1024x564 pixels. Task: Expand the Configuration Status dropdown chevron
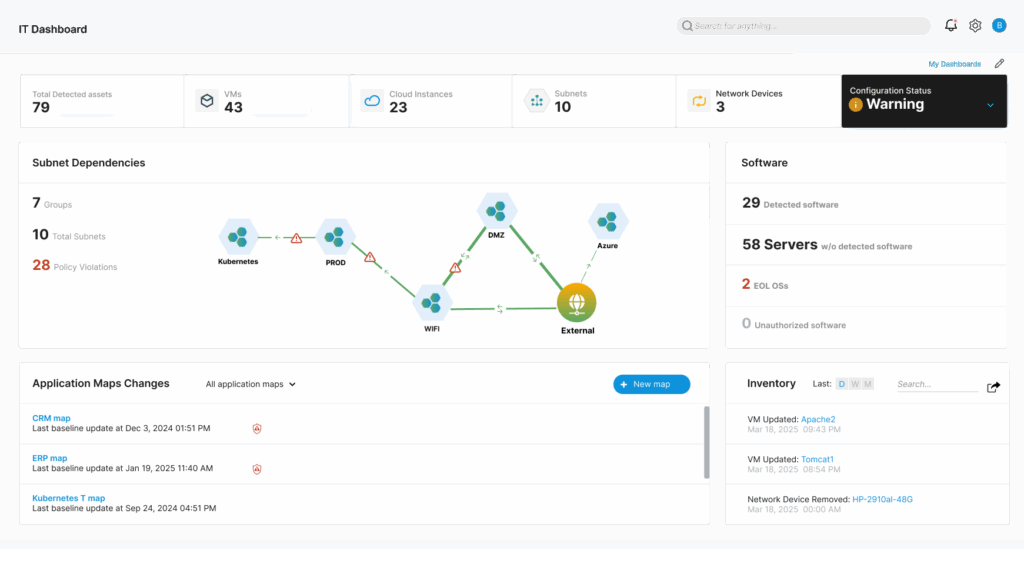[991, 105]
